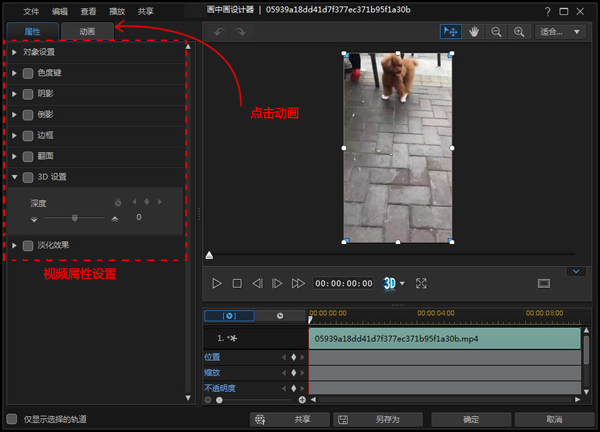Expand the 倒影 section arrow
The image size is (600, 432).
click(x=15, y=115)
